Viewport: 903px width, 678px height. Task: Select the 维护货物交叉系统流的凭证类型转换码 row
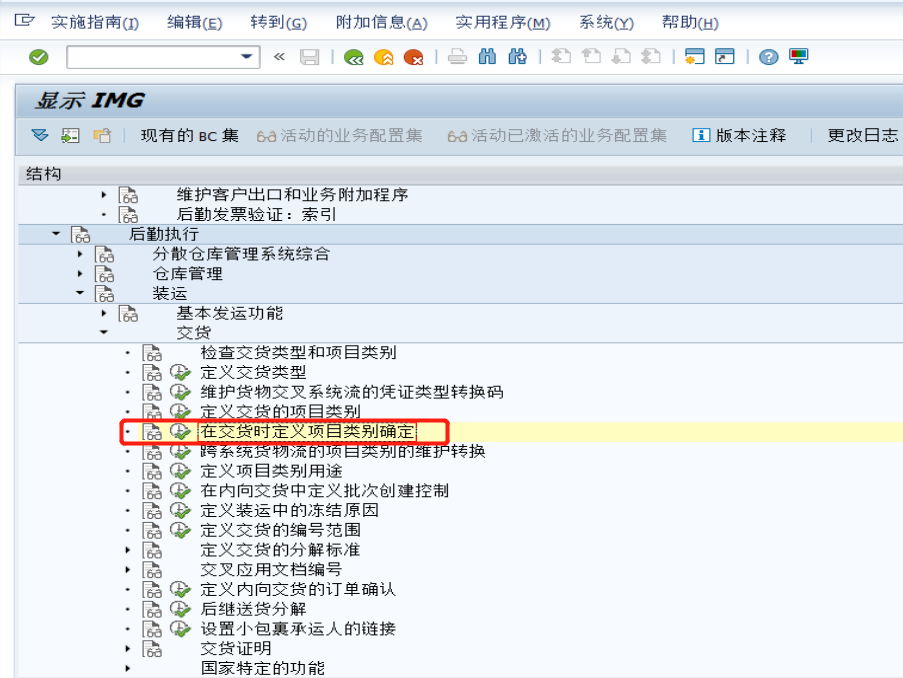pyautogui.click(x=352, y=392)
